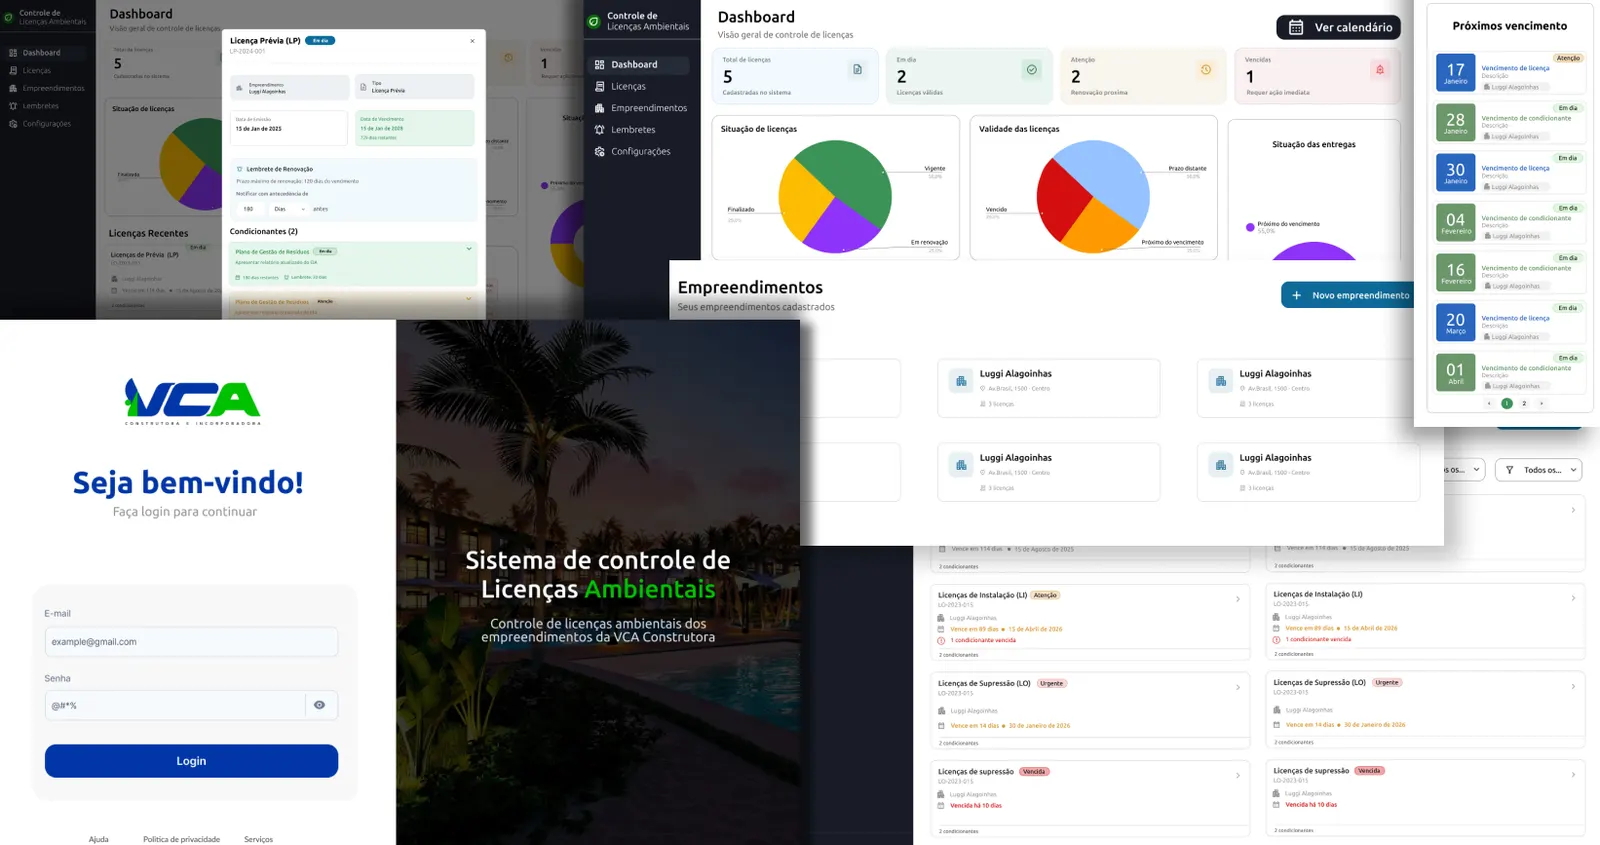
Task: Click the E-mail input field
Action: [191, 642]
